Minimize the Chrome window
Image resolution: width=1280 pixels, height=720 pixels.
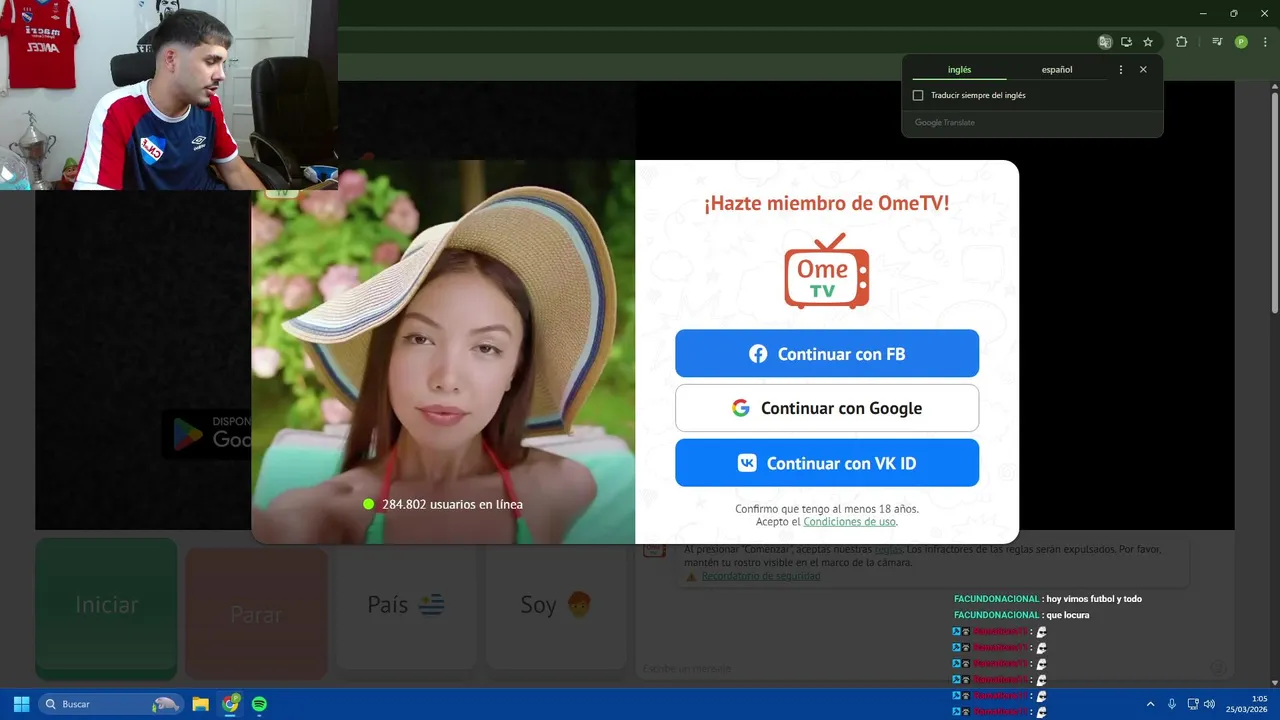pos(1205,13)
